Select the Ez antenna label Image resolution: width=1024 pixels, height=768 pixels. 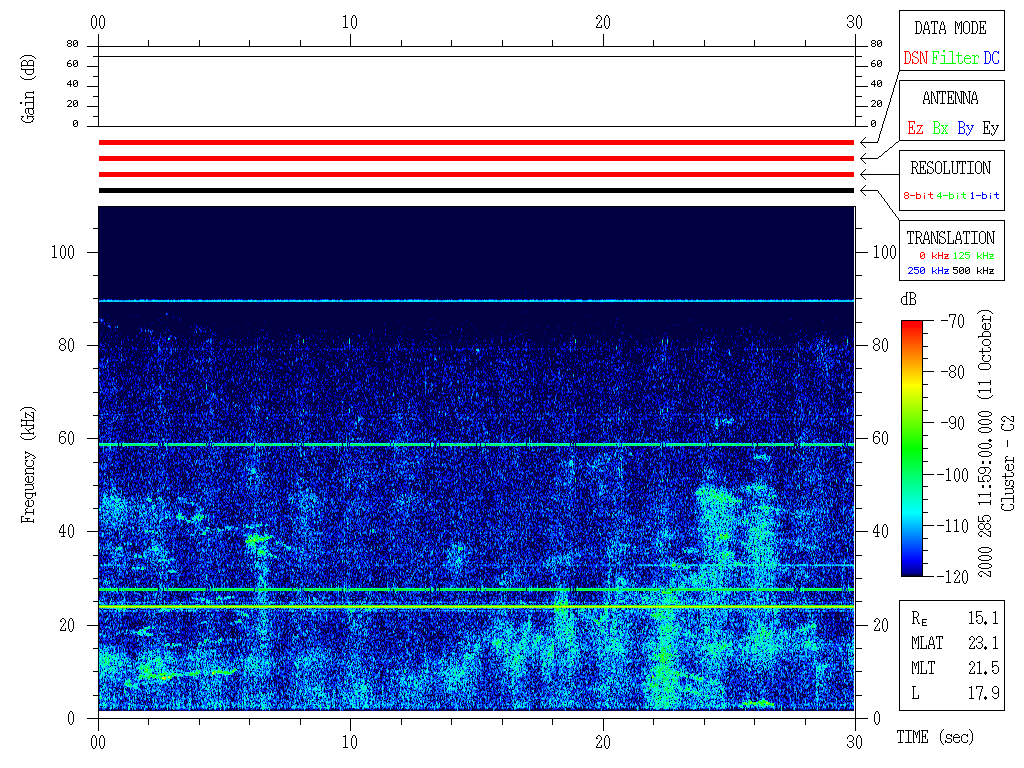pos(915,128)
